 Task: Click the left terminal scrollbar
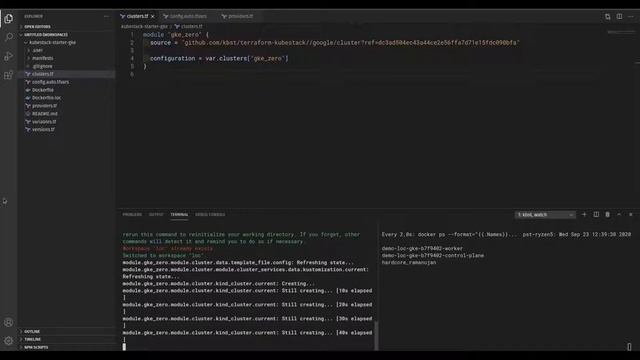pos(376,335)
